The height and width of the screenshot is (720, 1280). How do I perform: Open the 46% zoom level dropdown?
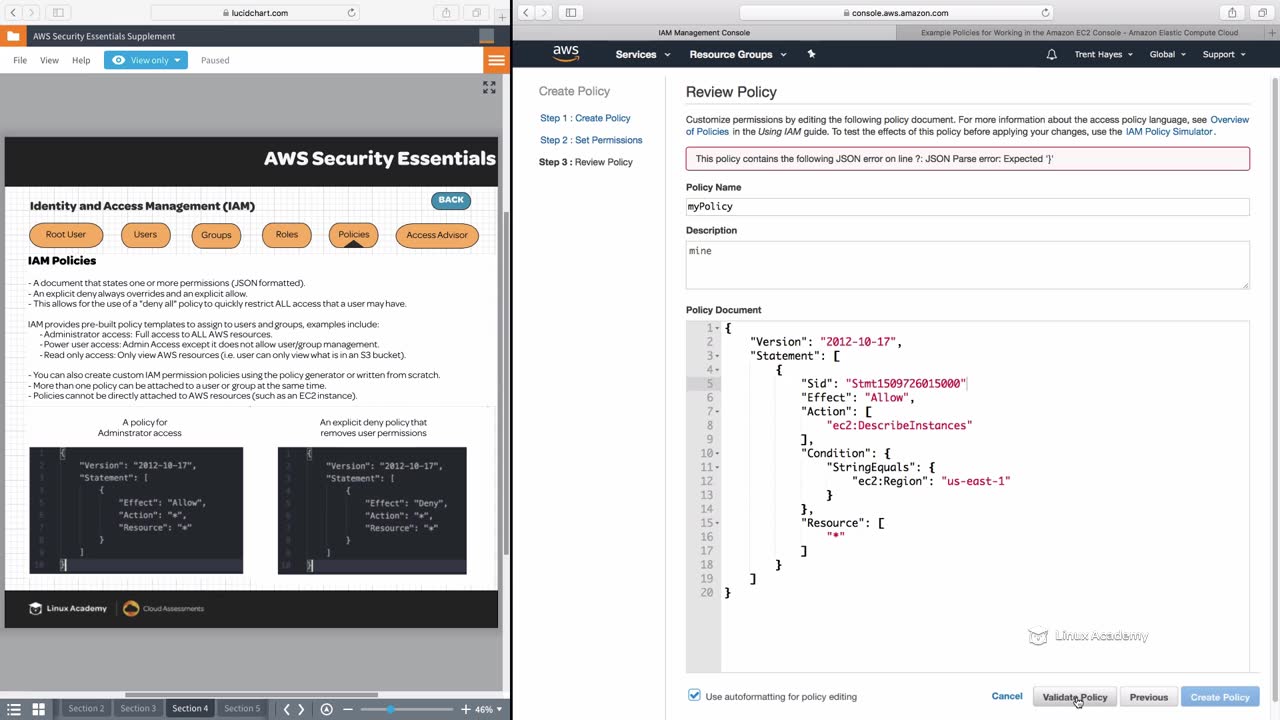(488, 709)
